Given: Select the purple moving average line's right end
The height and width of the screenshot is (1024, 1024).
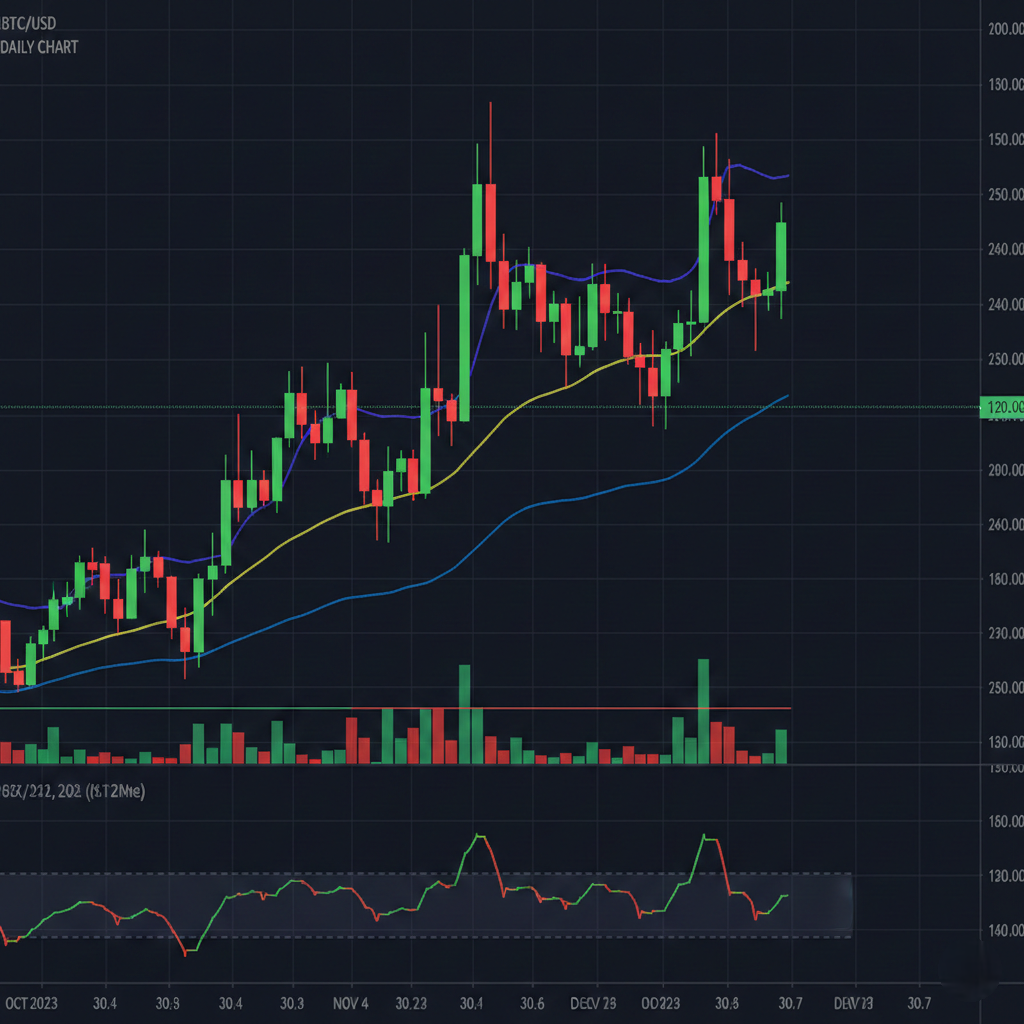Looking at the screenshot, I should coord(786,176).
